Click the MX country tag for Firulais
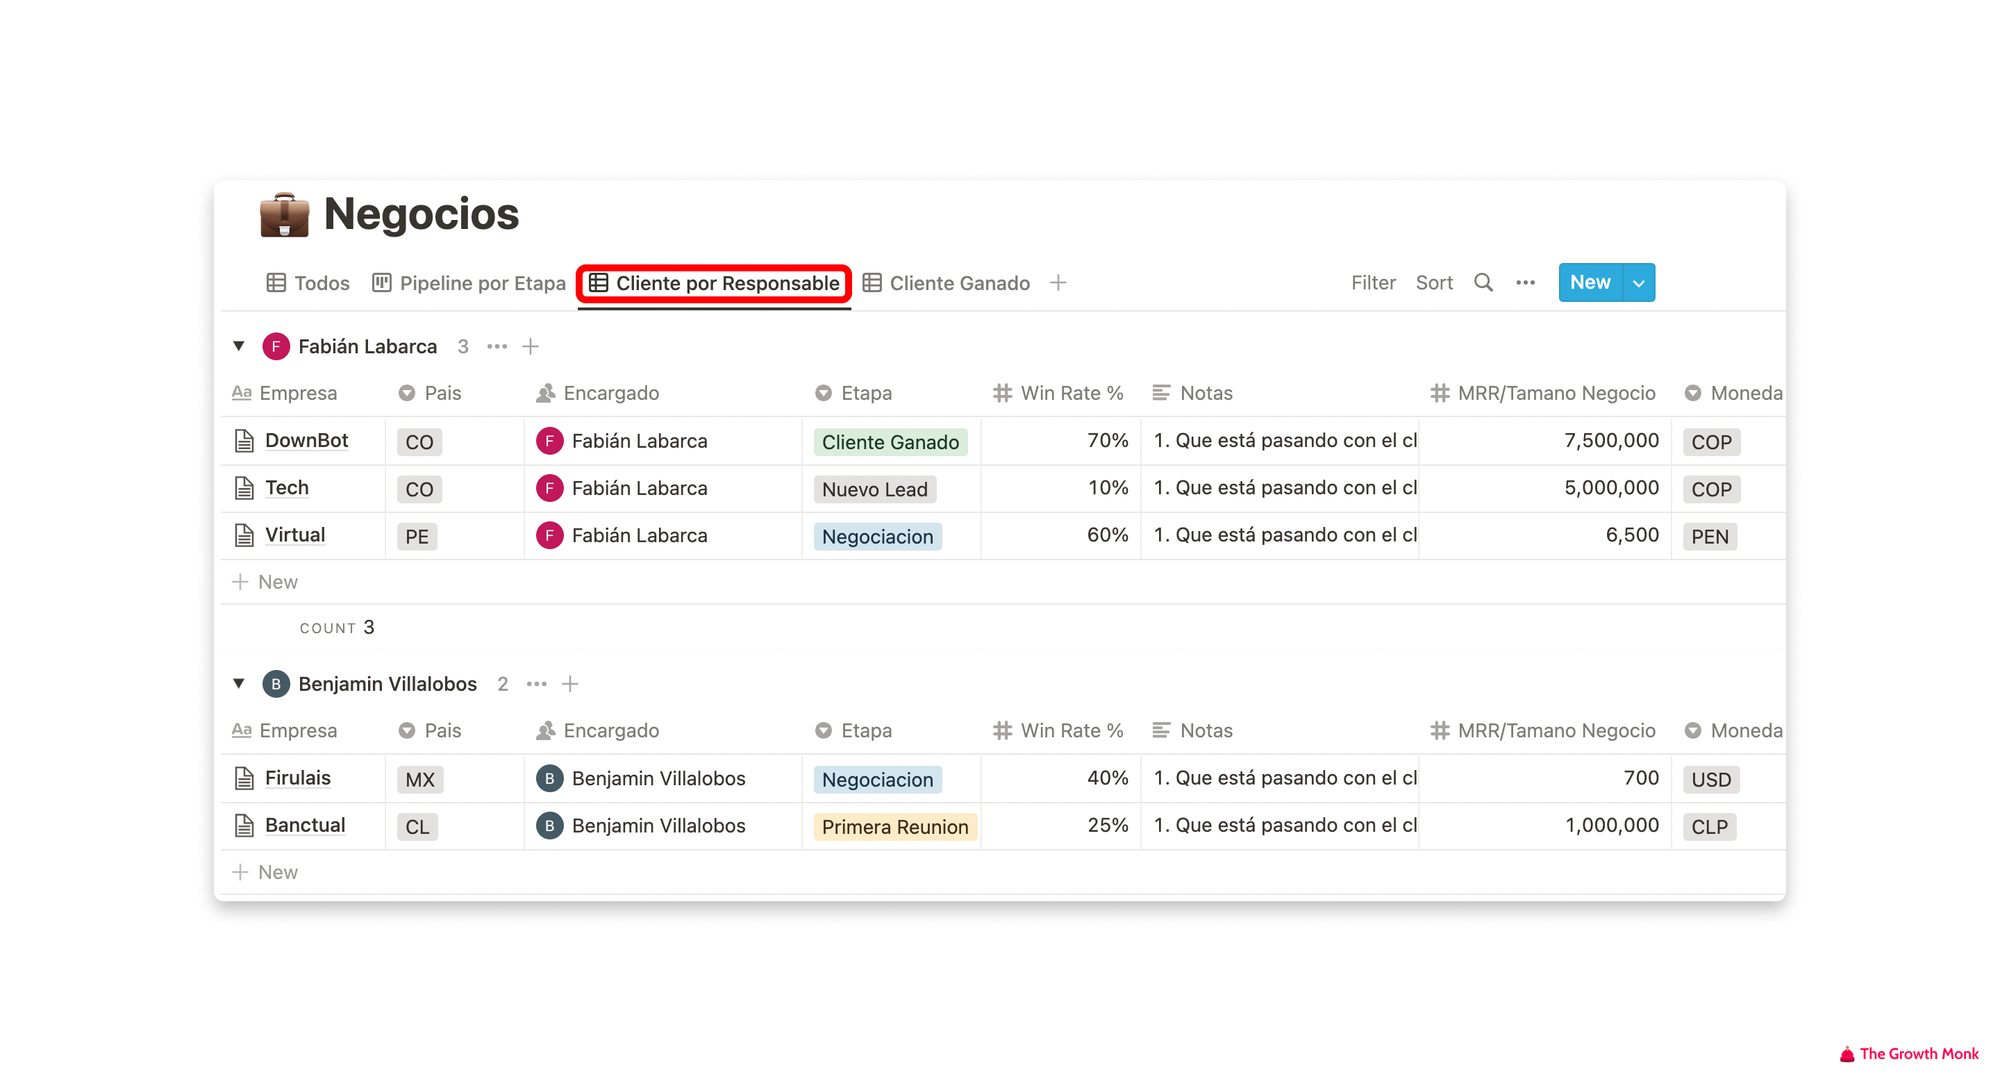 pos(420,780)
